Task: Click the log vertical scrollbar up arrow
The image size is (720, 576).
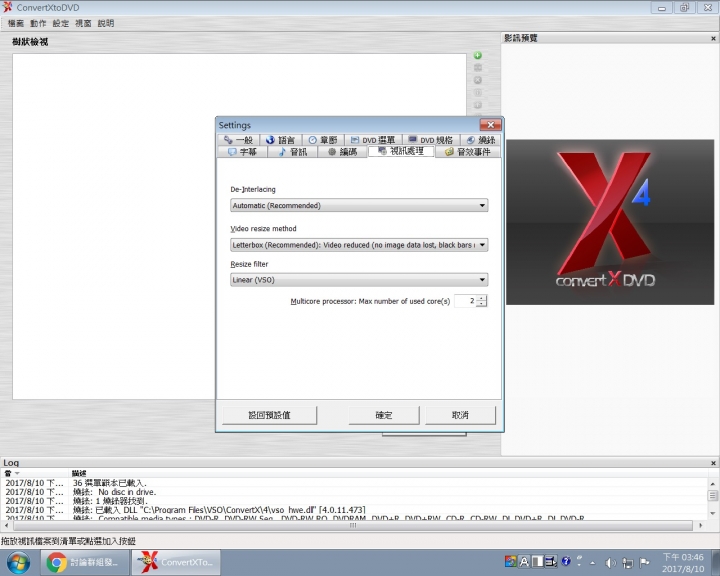Action: point(712,484)
